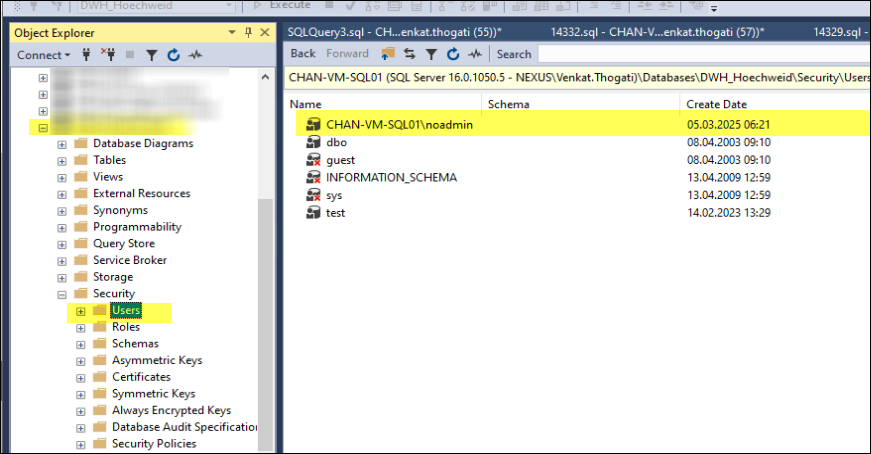
Task: Expand the Query Store node
Action: 62,245
